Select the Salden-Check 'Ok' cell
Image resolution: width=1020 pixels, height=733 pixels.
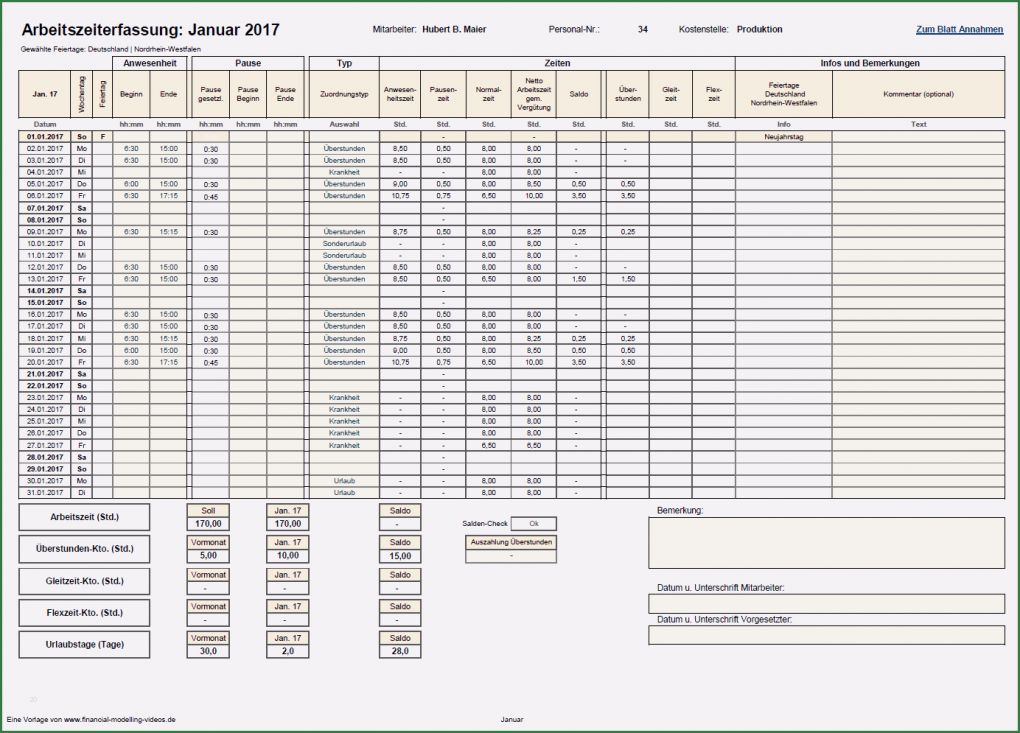click(533, 523)
